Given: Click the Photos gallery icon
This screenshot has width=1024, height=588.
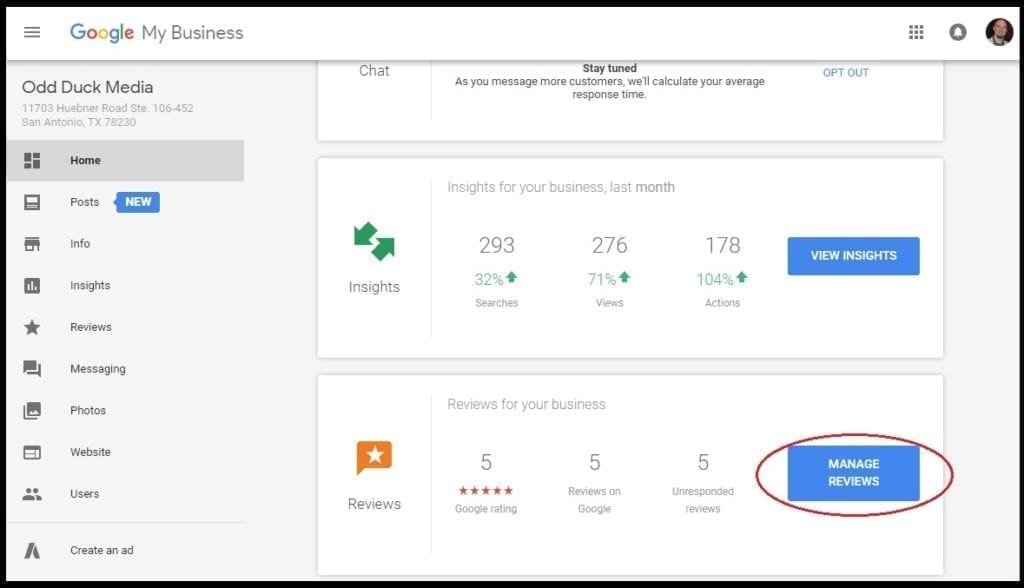Looking at the screenshot, I should (32, 410).
